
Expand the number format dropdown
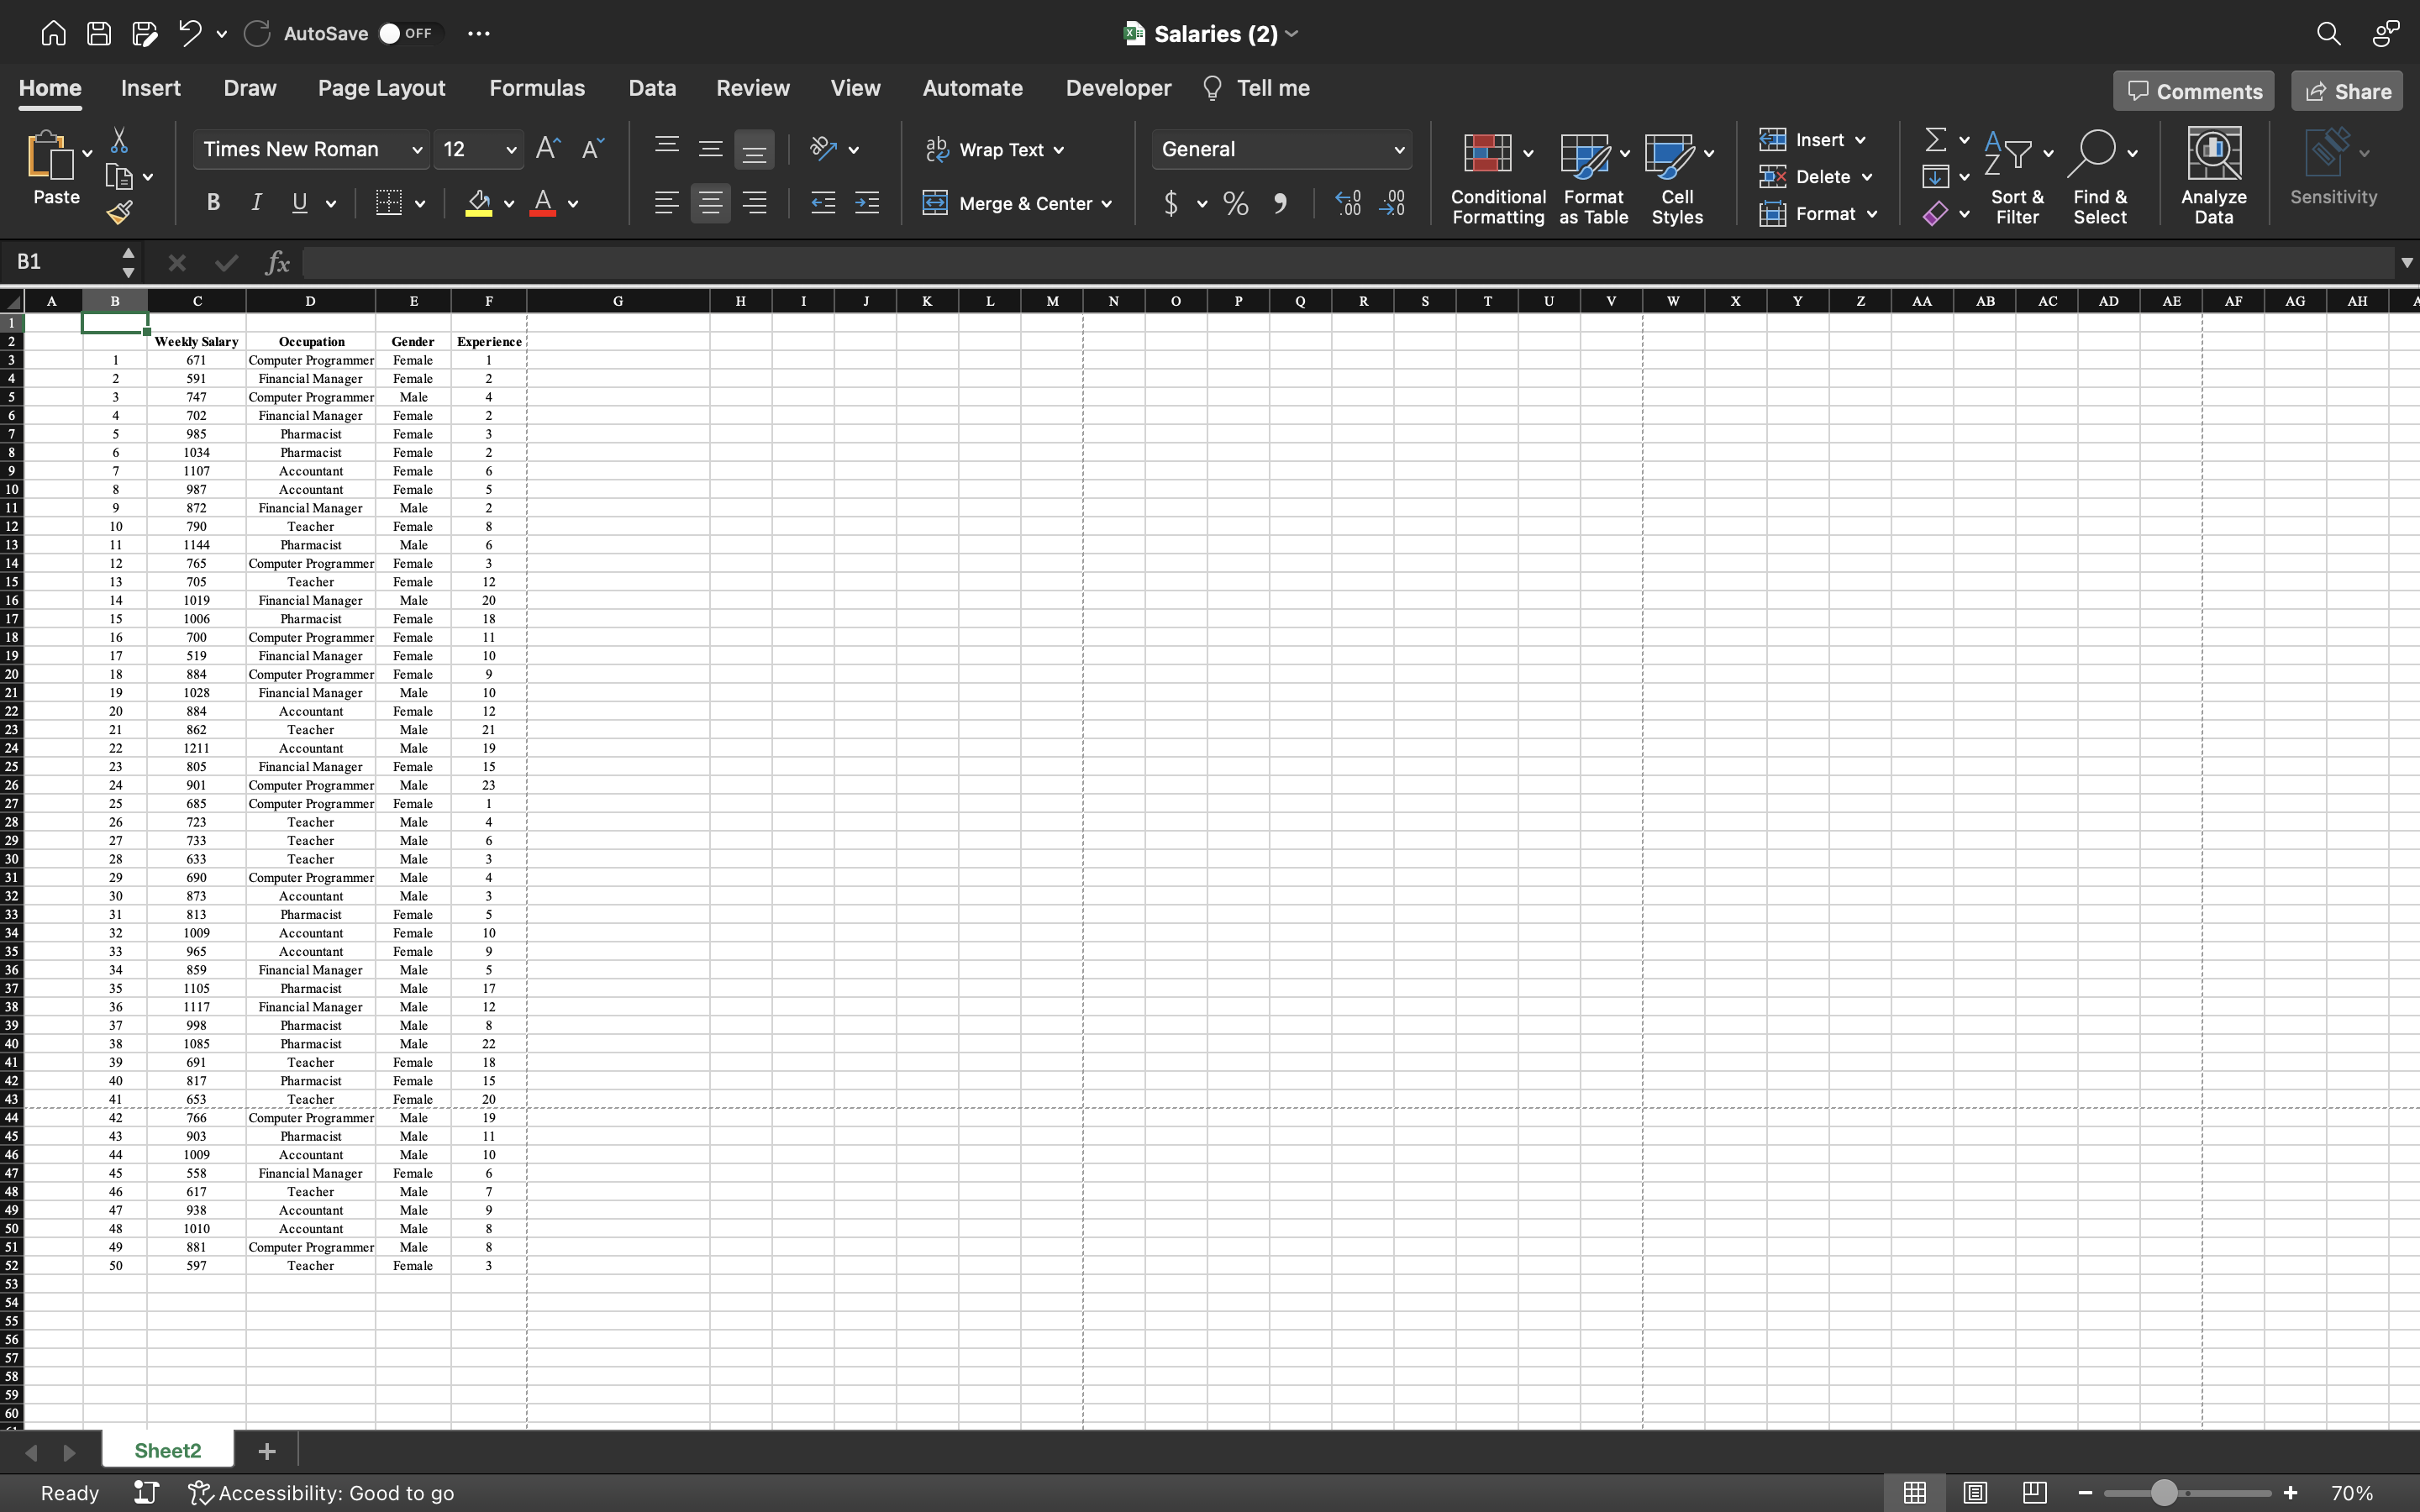coord(1397,148)
